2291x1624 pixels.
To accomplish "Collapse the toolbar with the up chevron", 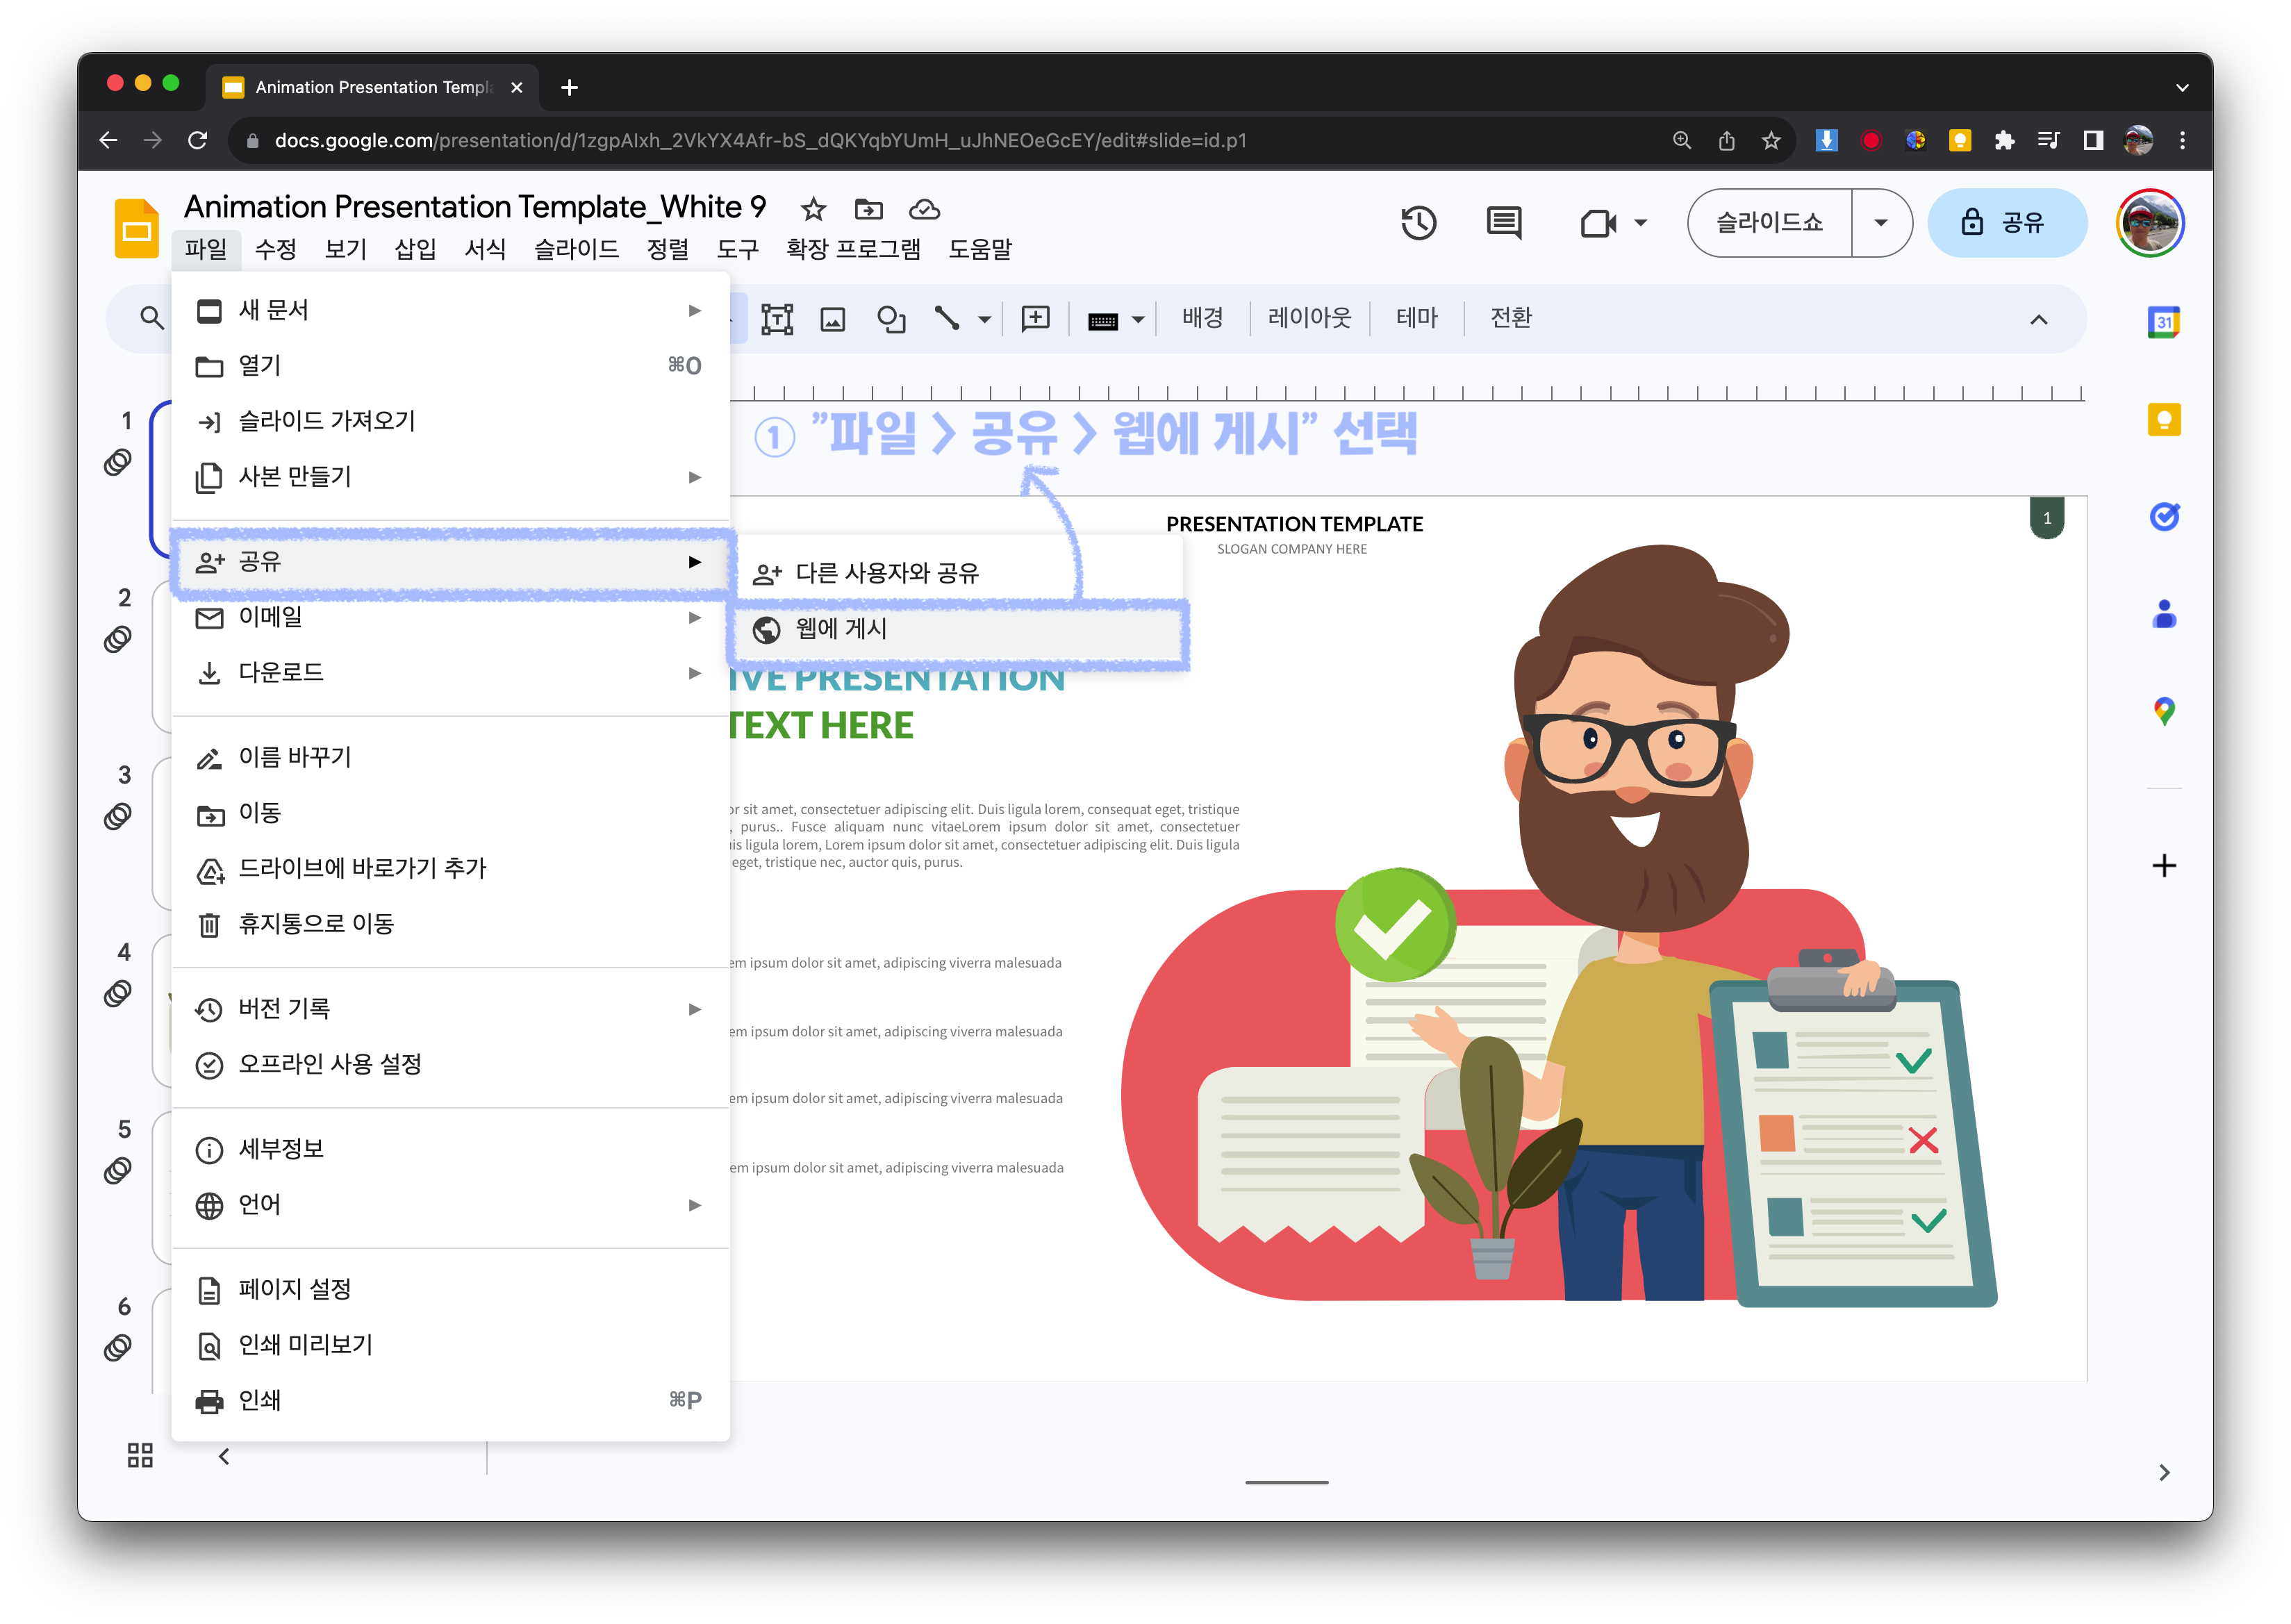I will [x=2038, y=320].
